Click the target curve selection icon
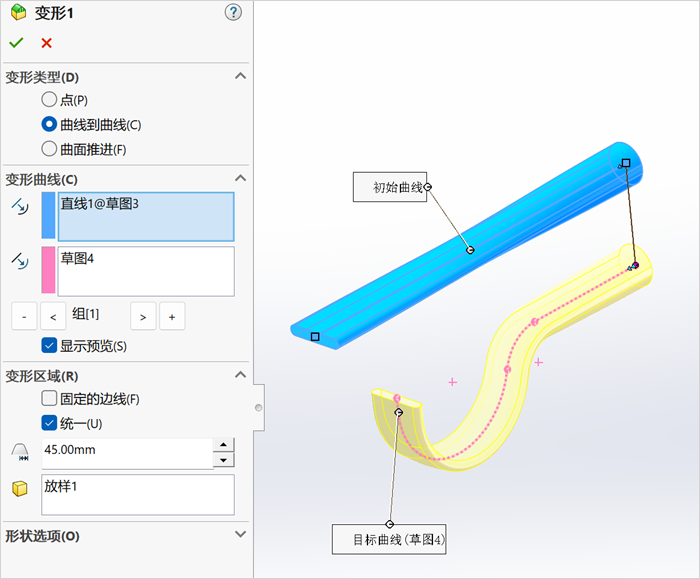Image resolution: width=700 pixels, height=579 pixels. 20,260
